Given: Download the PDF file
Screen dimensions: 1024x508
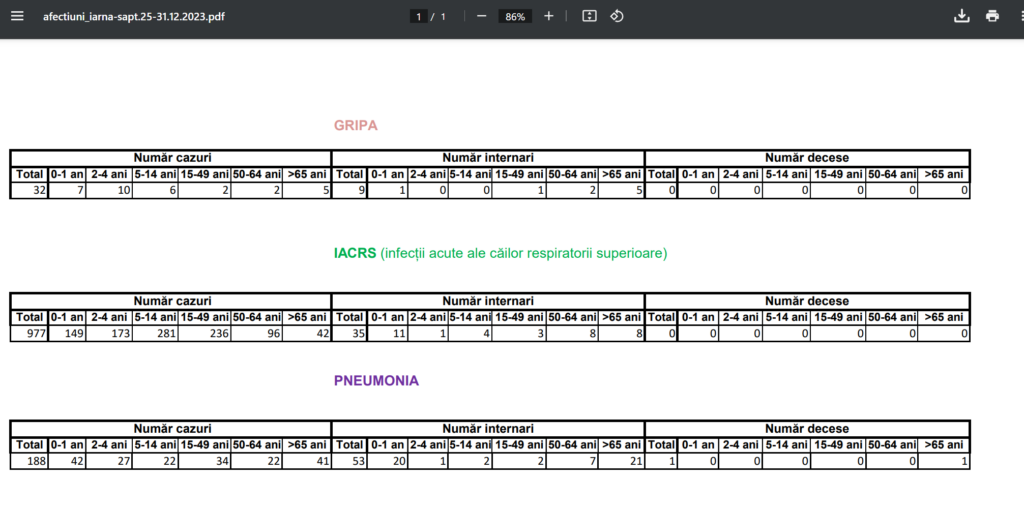Looking at the screenshot, I should tap(962, 16).
